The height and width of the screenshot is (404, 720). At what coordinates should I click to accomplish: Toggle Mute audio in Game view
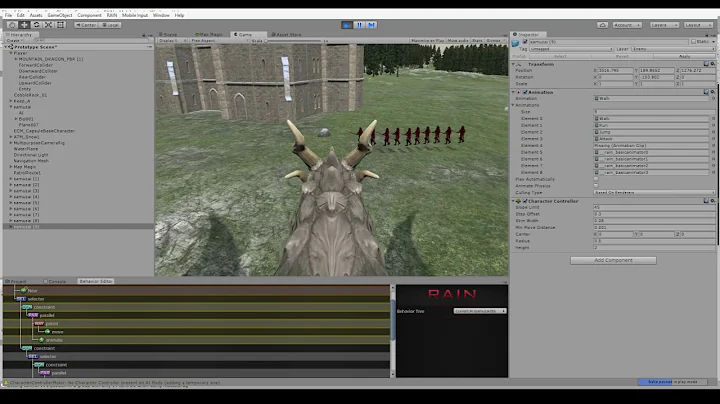pos(458,40)
